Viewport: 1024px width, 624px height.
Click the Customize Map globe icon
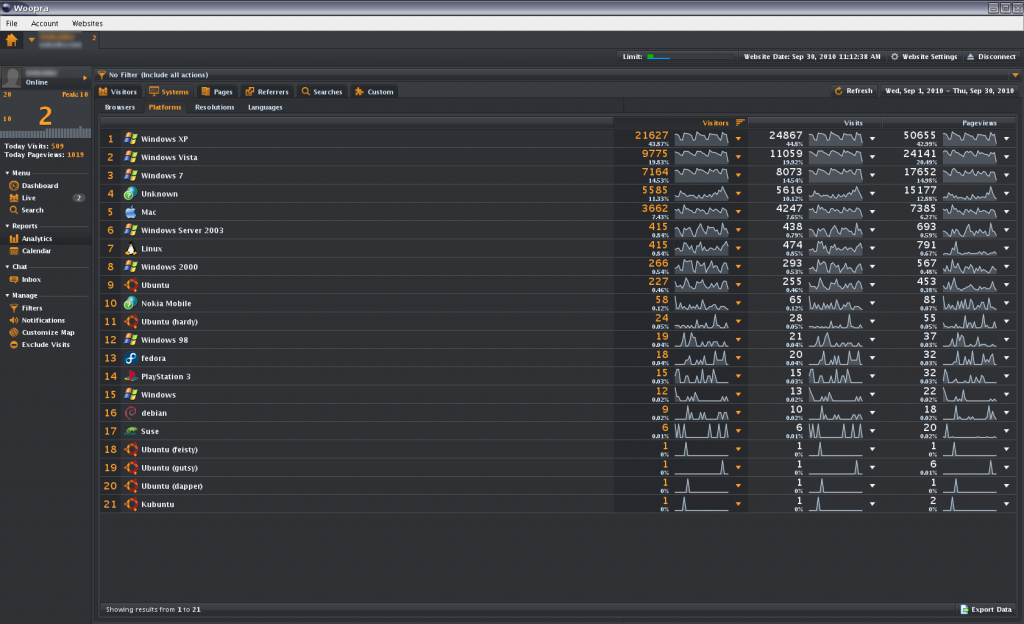tap(14, 332)
